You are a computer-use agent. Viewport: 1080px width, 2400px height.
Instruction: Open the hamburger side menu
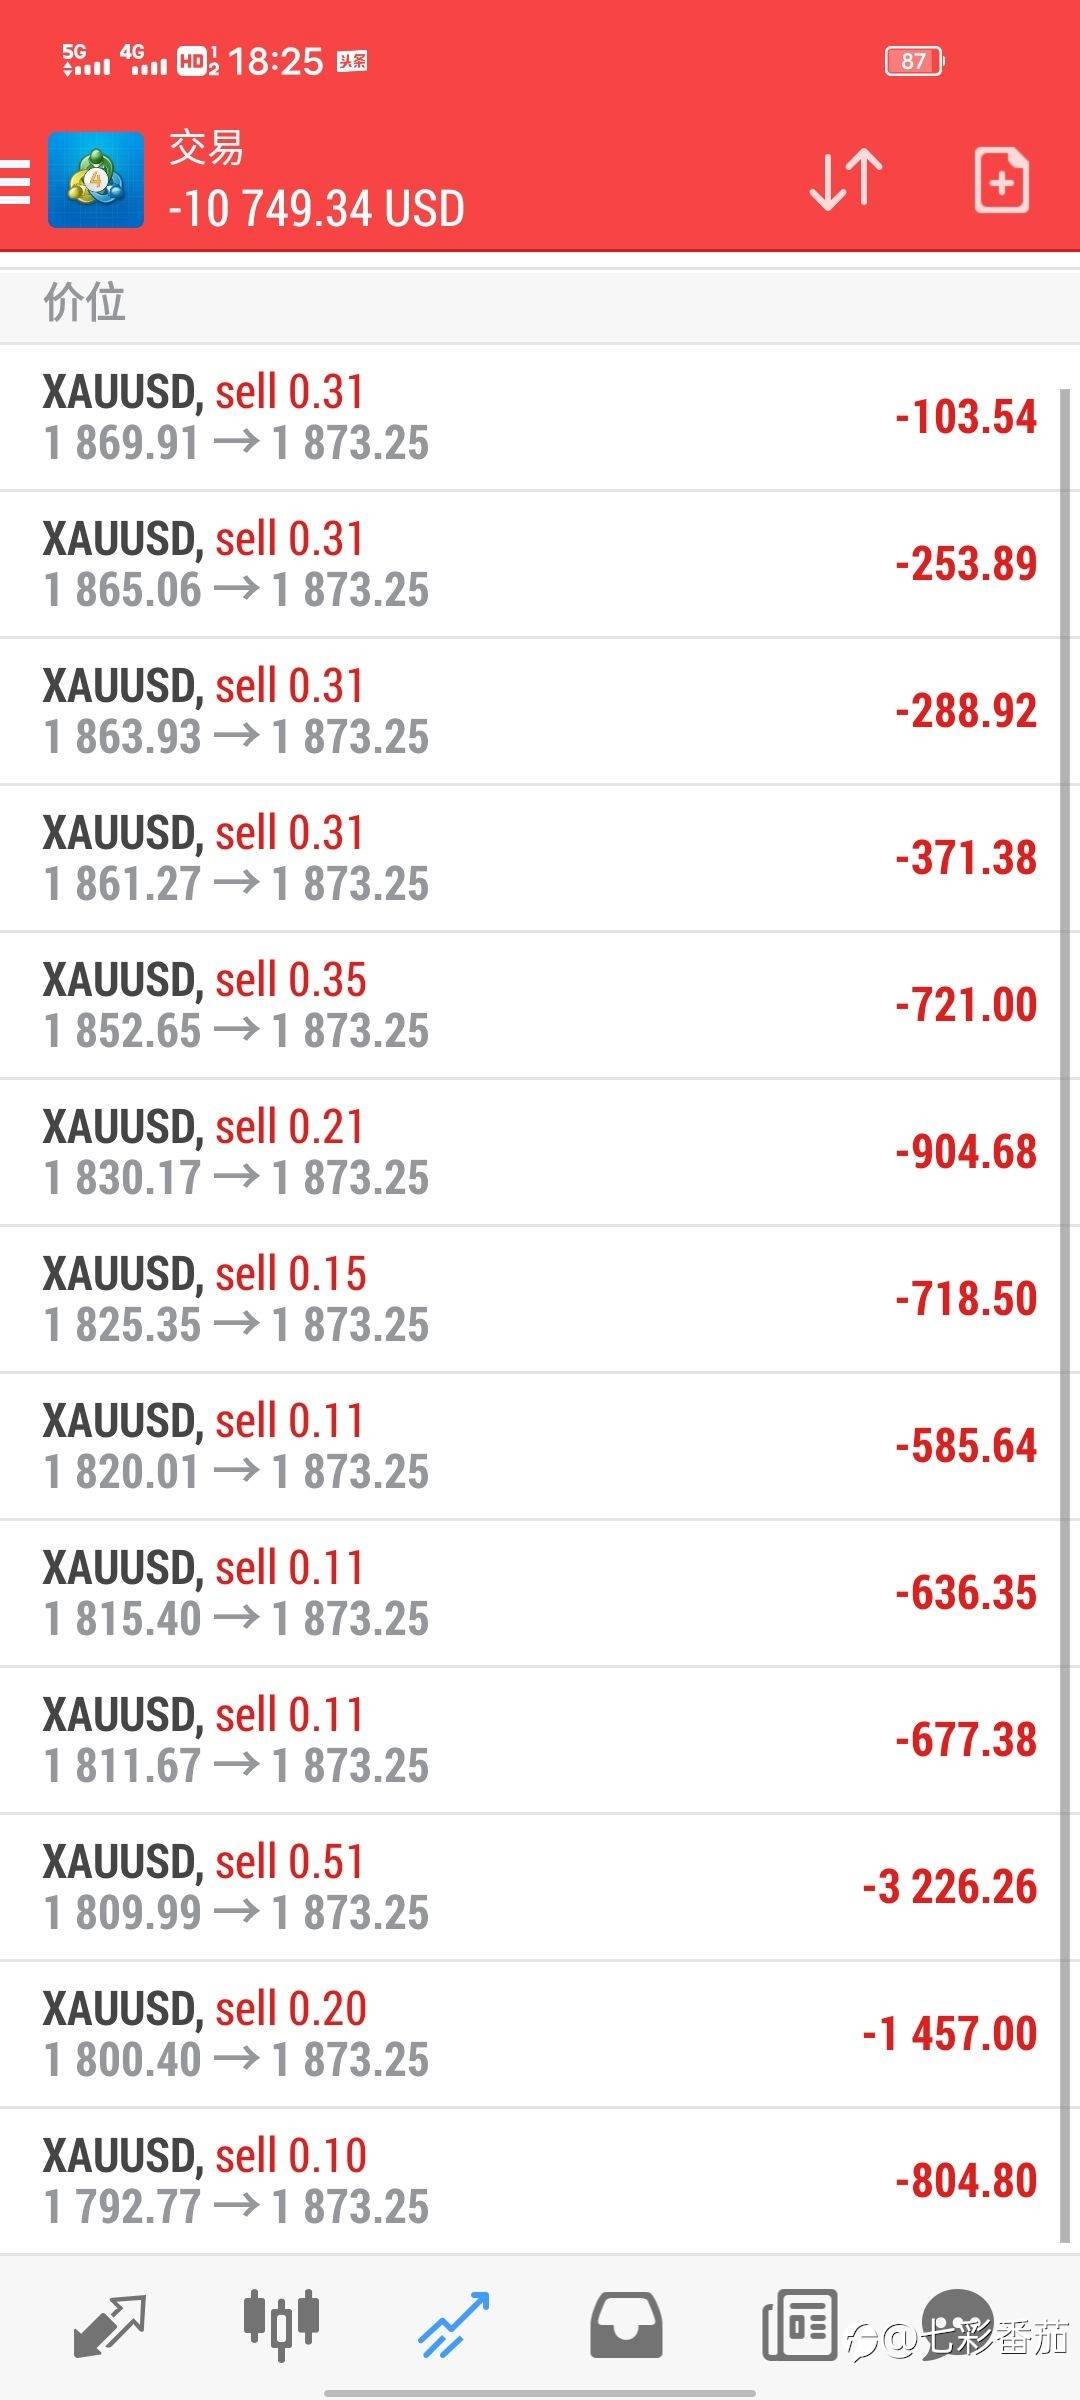[x=16, y=182]
